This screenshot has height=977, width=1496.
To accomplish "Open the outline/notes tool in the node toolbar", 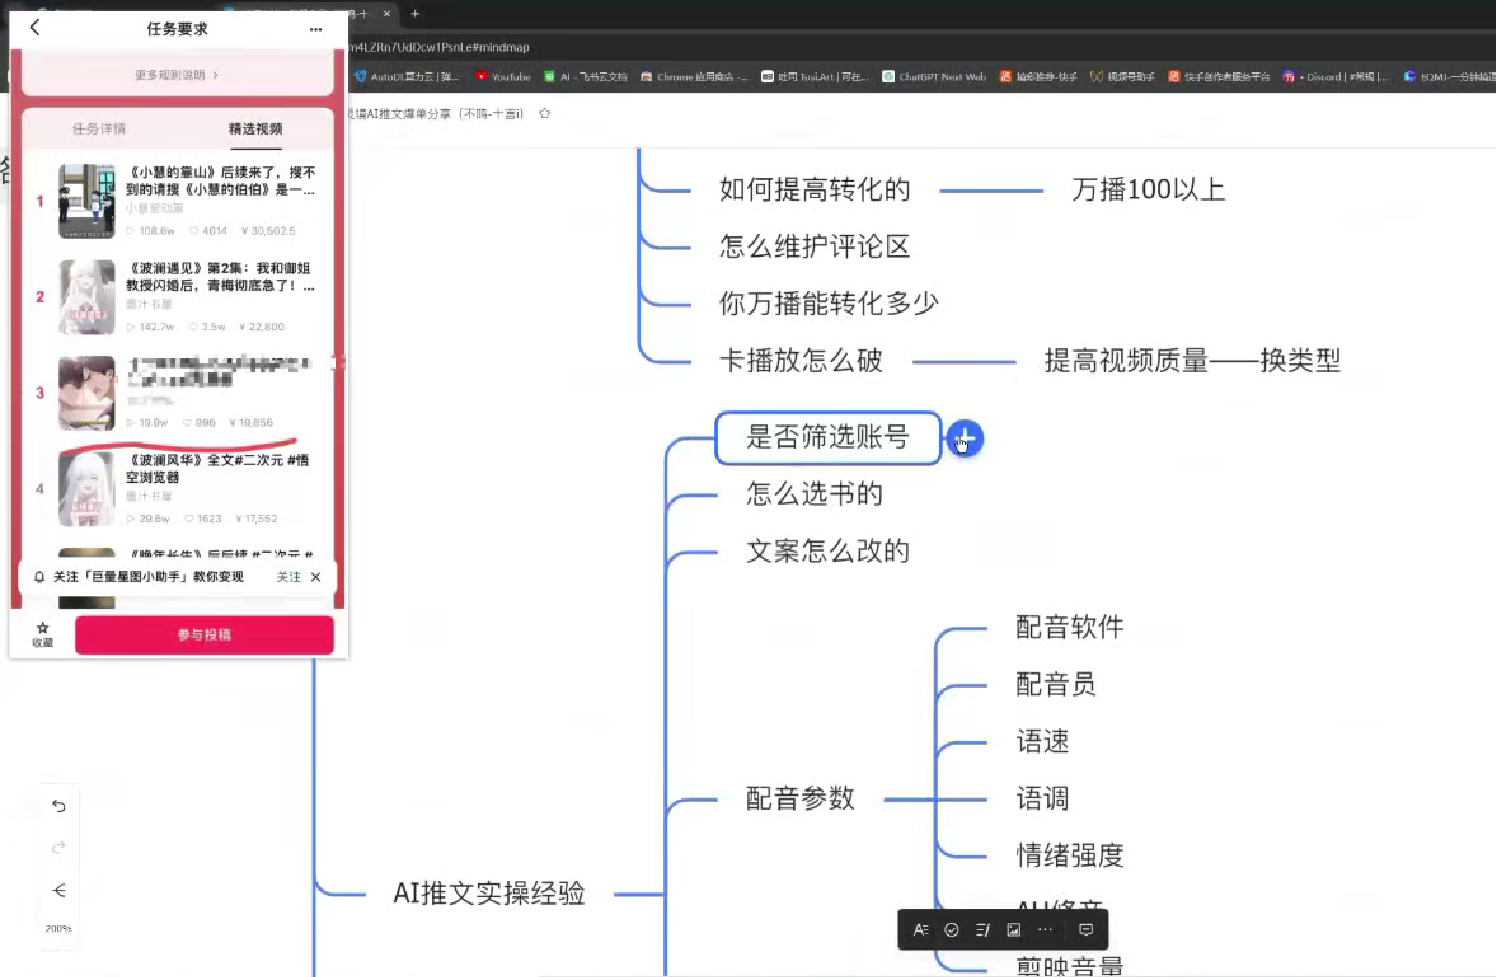I will pyautogui.click(x=983, y=929).
